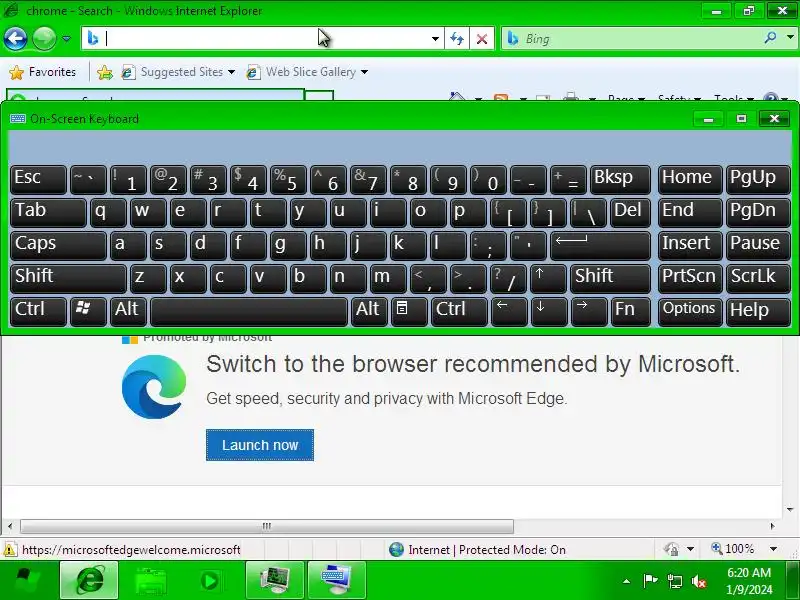
Task: Open Windows Media Player taskbar icon
Action: [210, 580]
